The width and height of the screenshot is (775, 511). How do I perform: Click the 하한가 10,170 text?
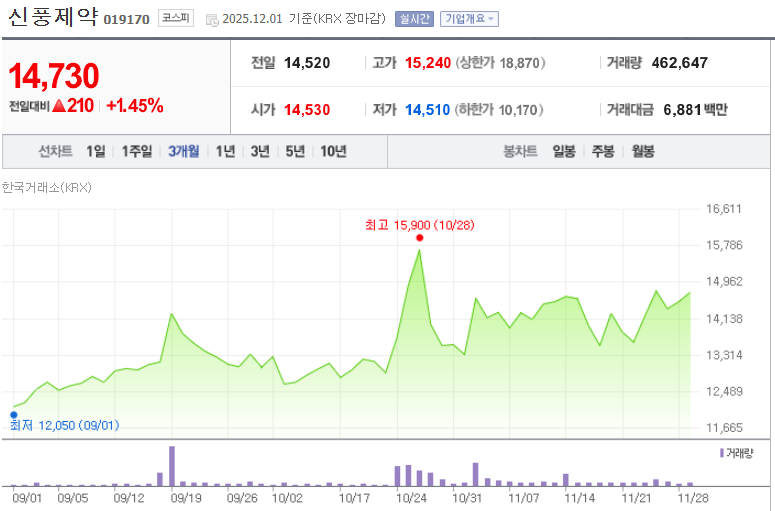(499, 110)
